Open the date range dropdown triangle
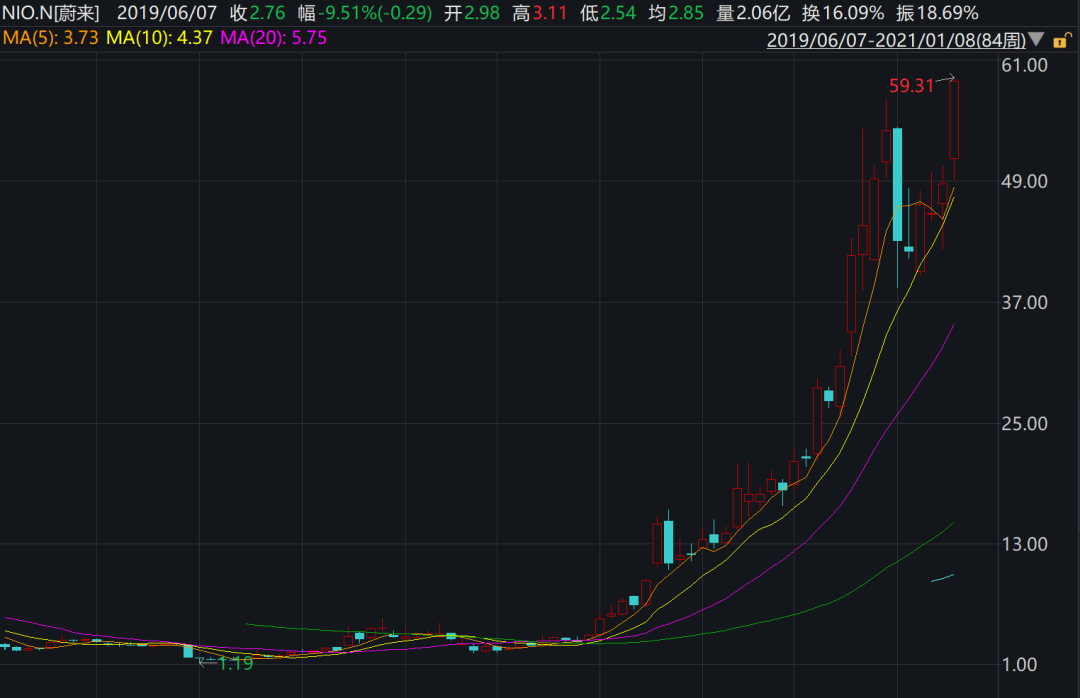 1036,40
